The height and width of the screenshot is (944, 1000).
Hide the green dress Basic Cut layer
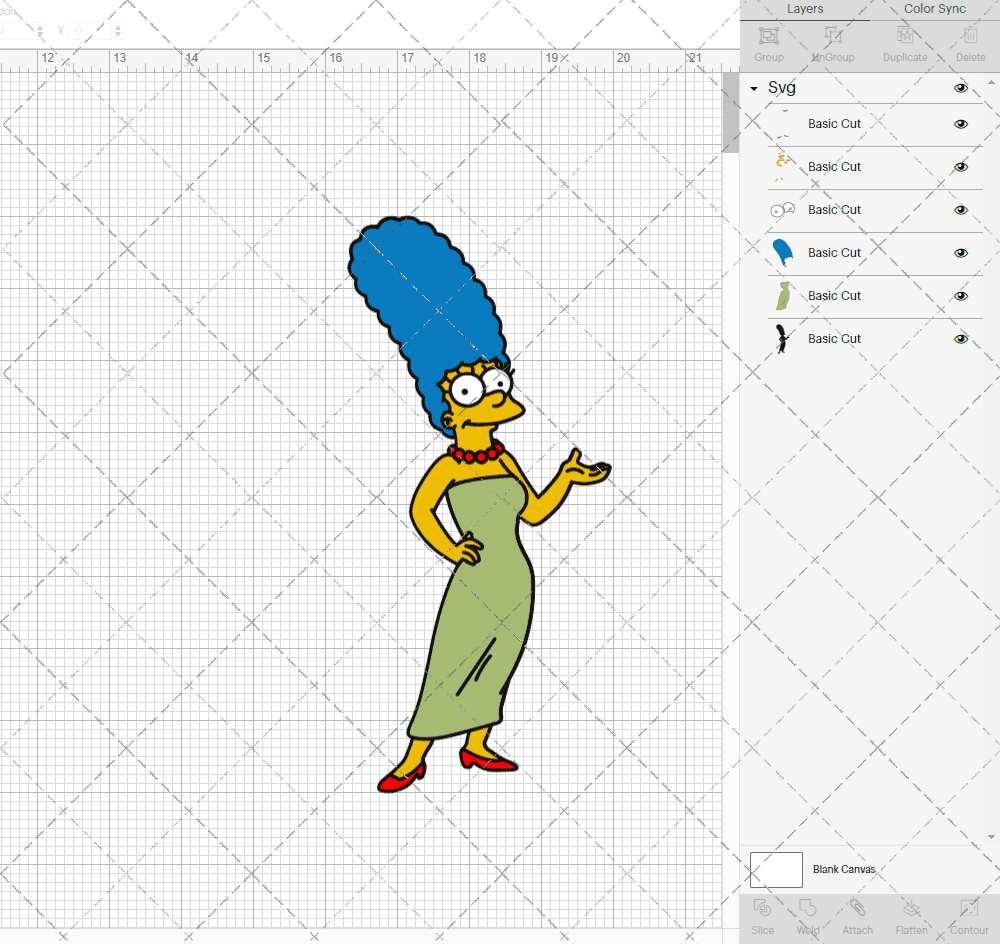(960, 296)
